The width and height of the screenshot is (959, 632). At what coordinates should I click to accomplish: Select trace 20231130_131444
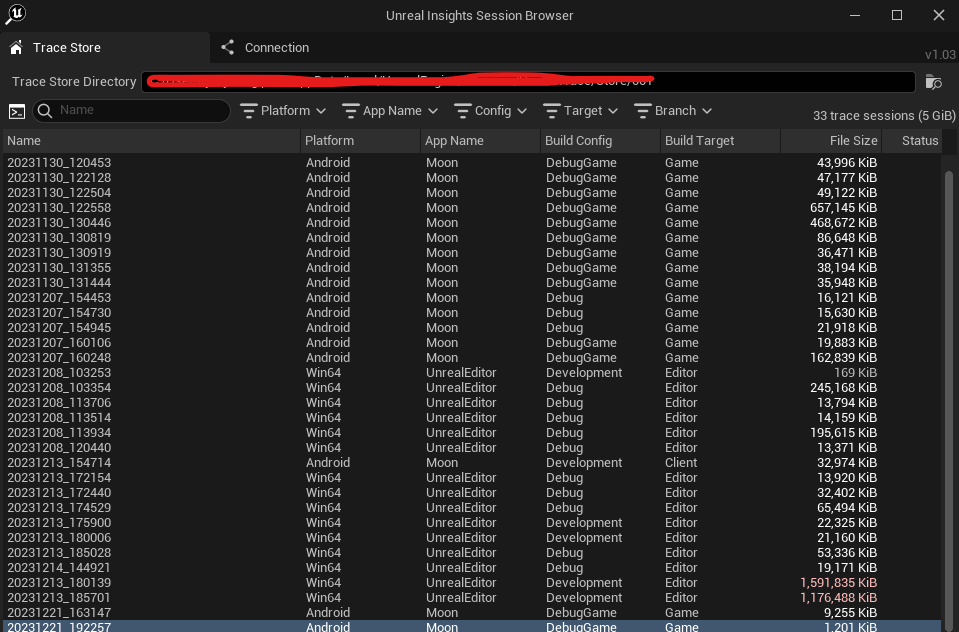click(x=472, y=283)
